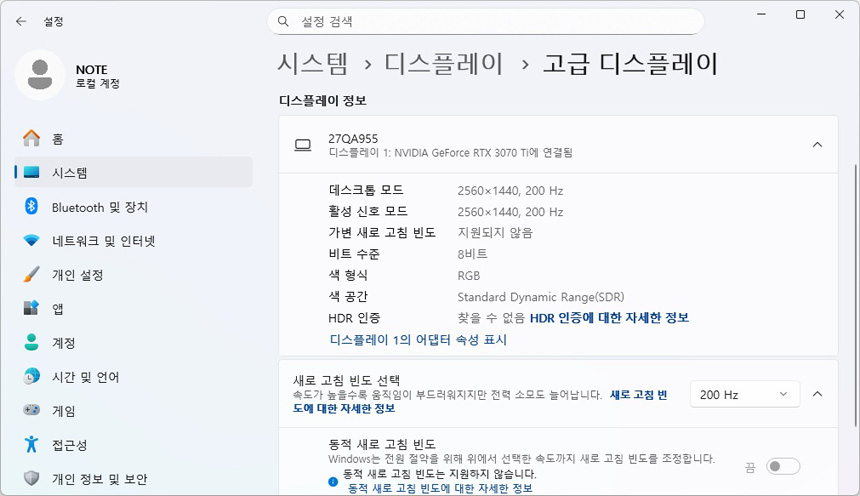Click 동적 새로 고침 빈도에 대한 자세한 정보 link
This screenshot has width=860, height=496.
[440, 489]
